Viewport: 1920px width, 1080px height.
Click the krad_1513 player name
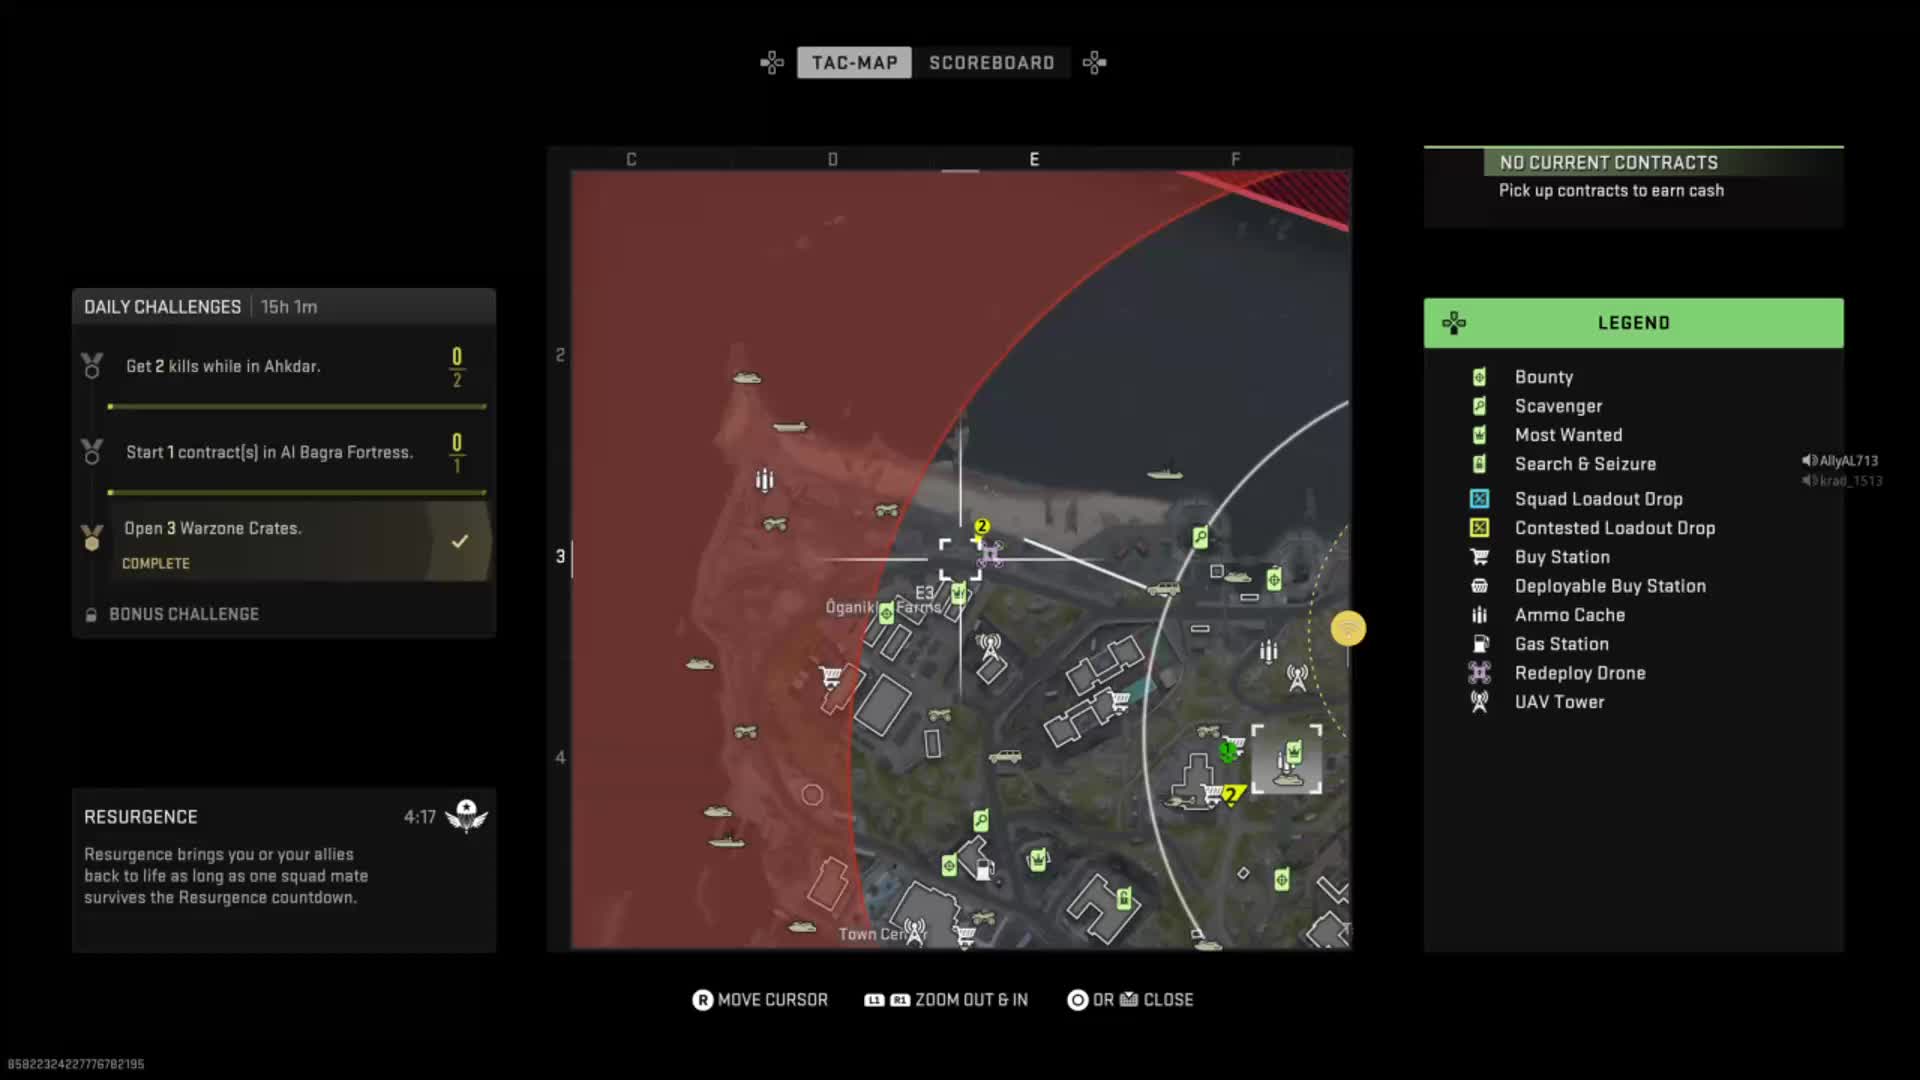coord(1851,481)
